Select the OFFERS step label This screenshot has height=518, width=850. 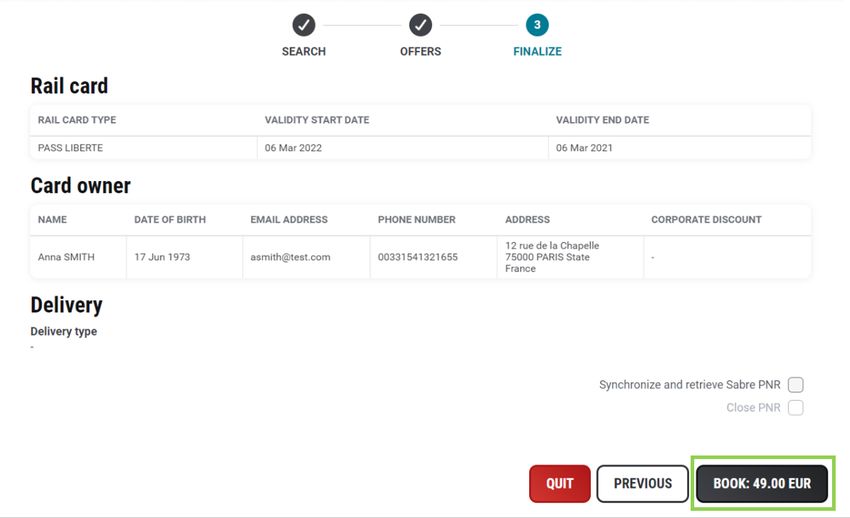coord(421,51)
